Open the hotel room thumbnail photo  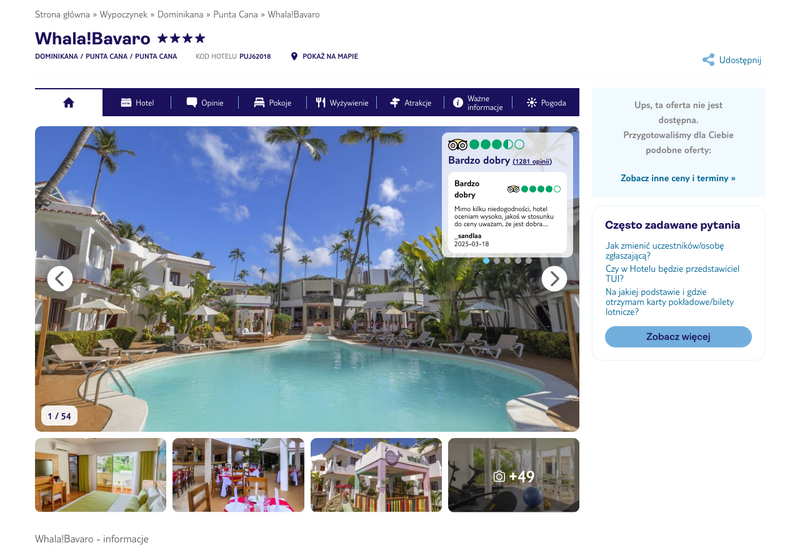(x=101, y=475)
